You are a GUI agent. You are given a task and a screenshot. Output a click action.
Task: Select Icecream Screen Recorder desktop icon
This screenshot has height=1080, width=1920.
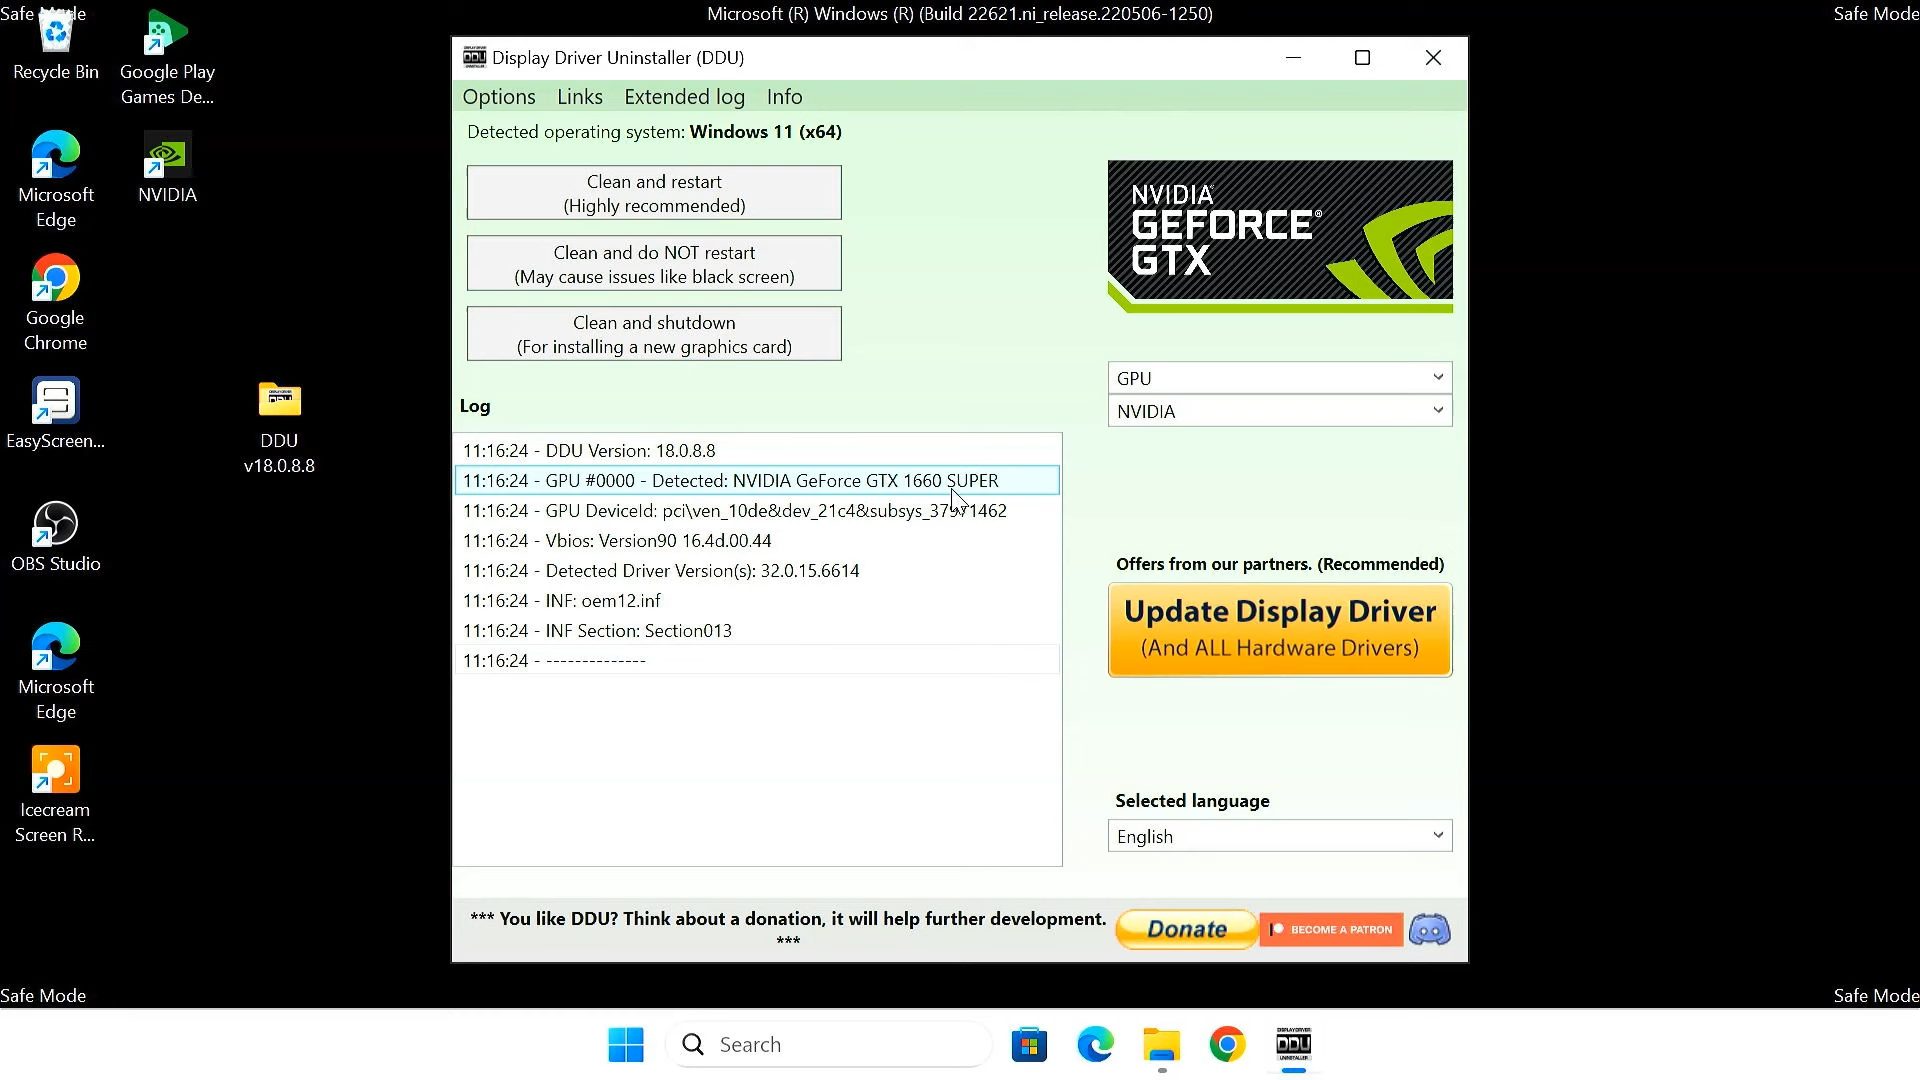tap(55, 795)
